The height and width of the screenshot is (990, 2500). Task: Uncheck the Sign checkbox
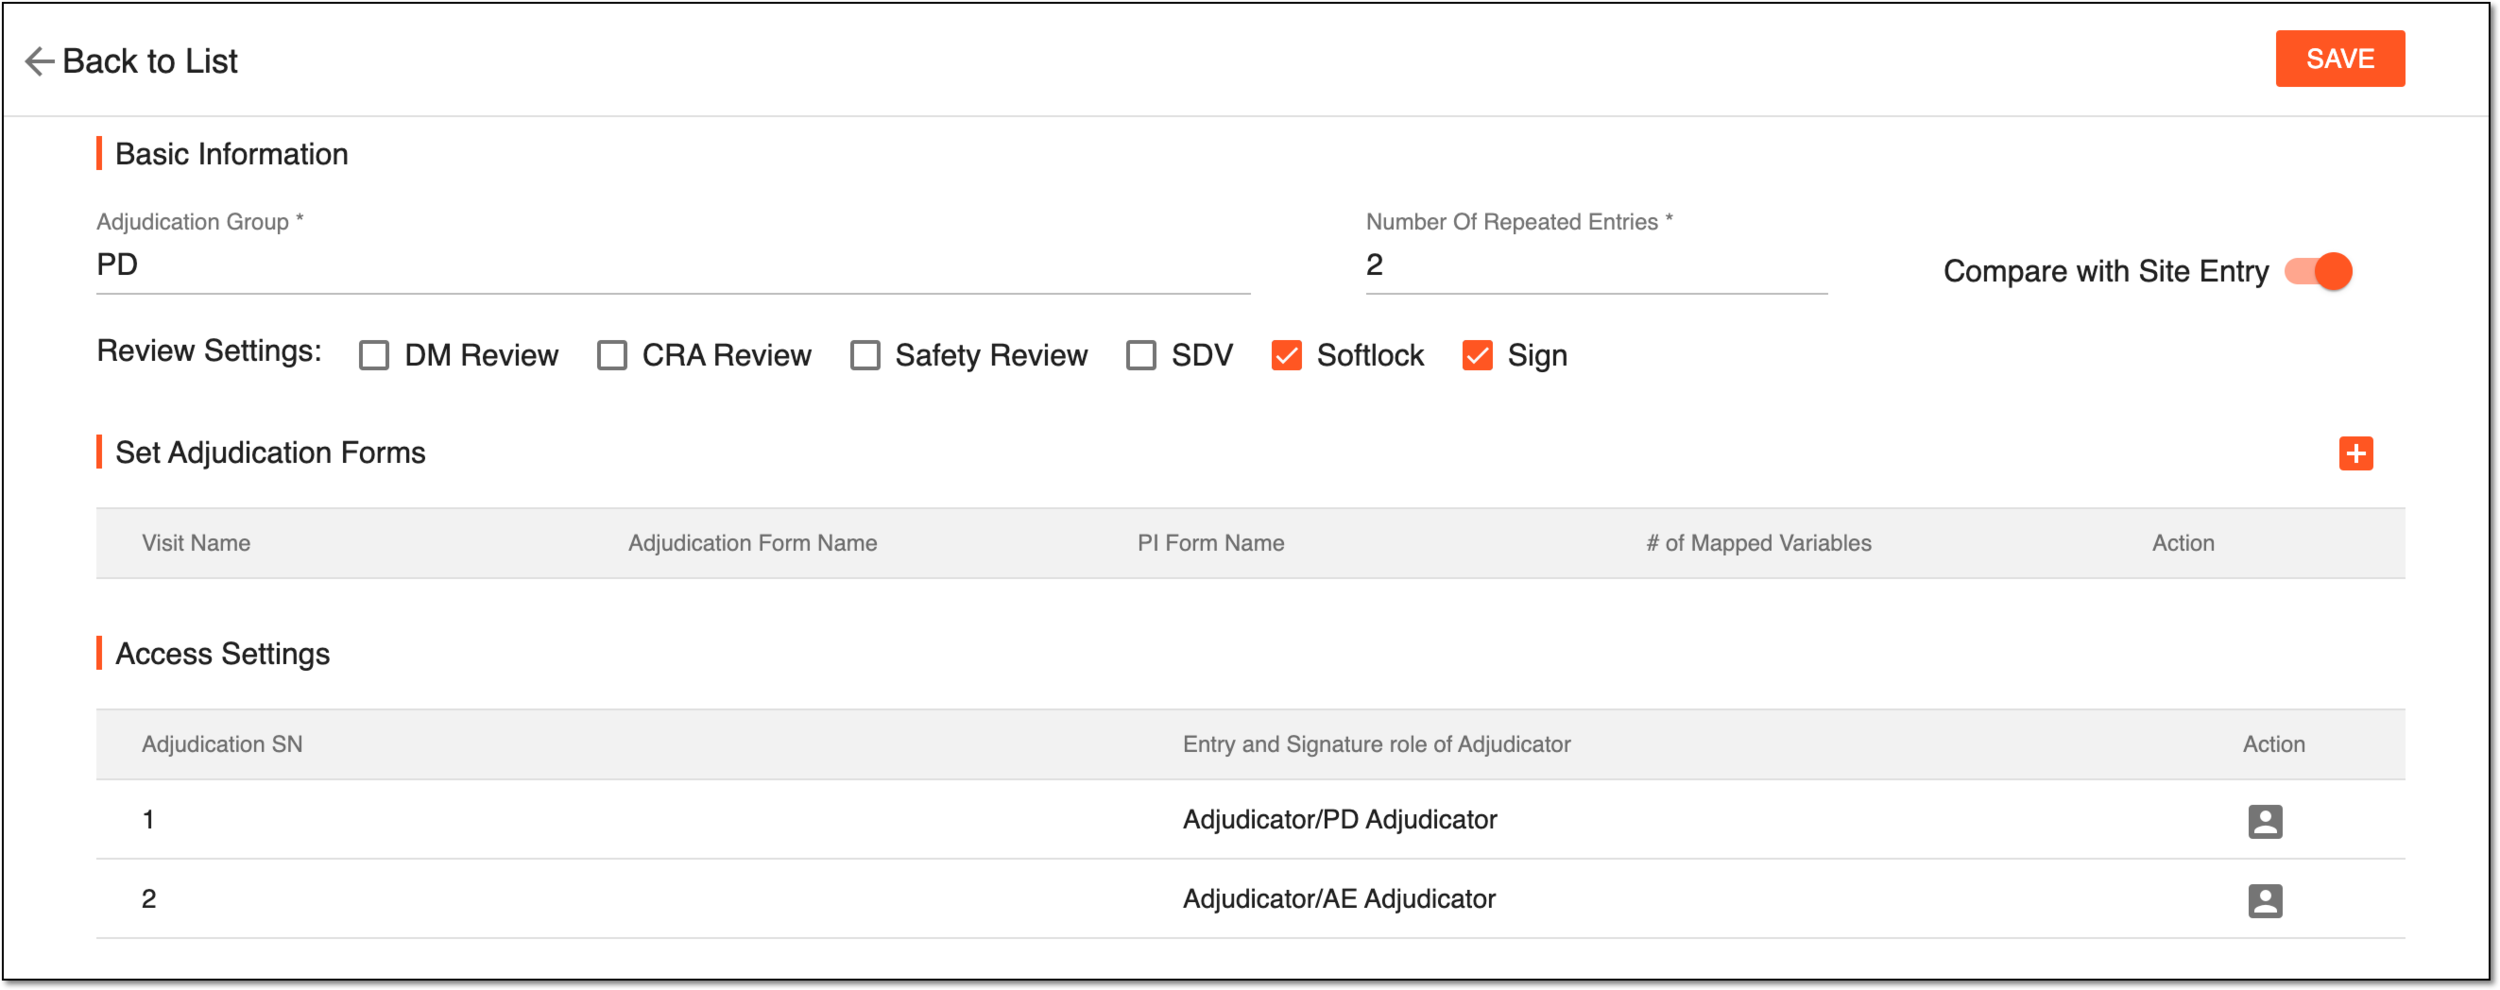click(x=1477, y=355)
